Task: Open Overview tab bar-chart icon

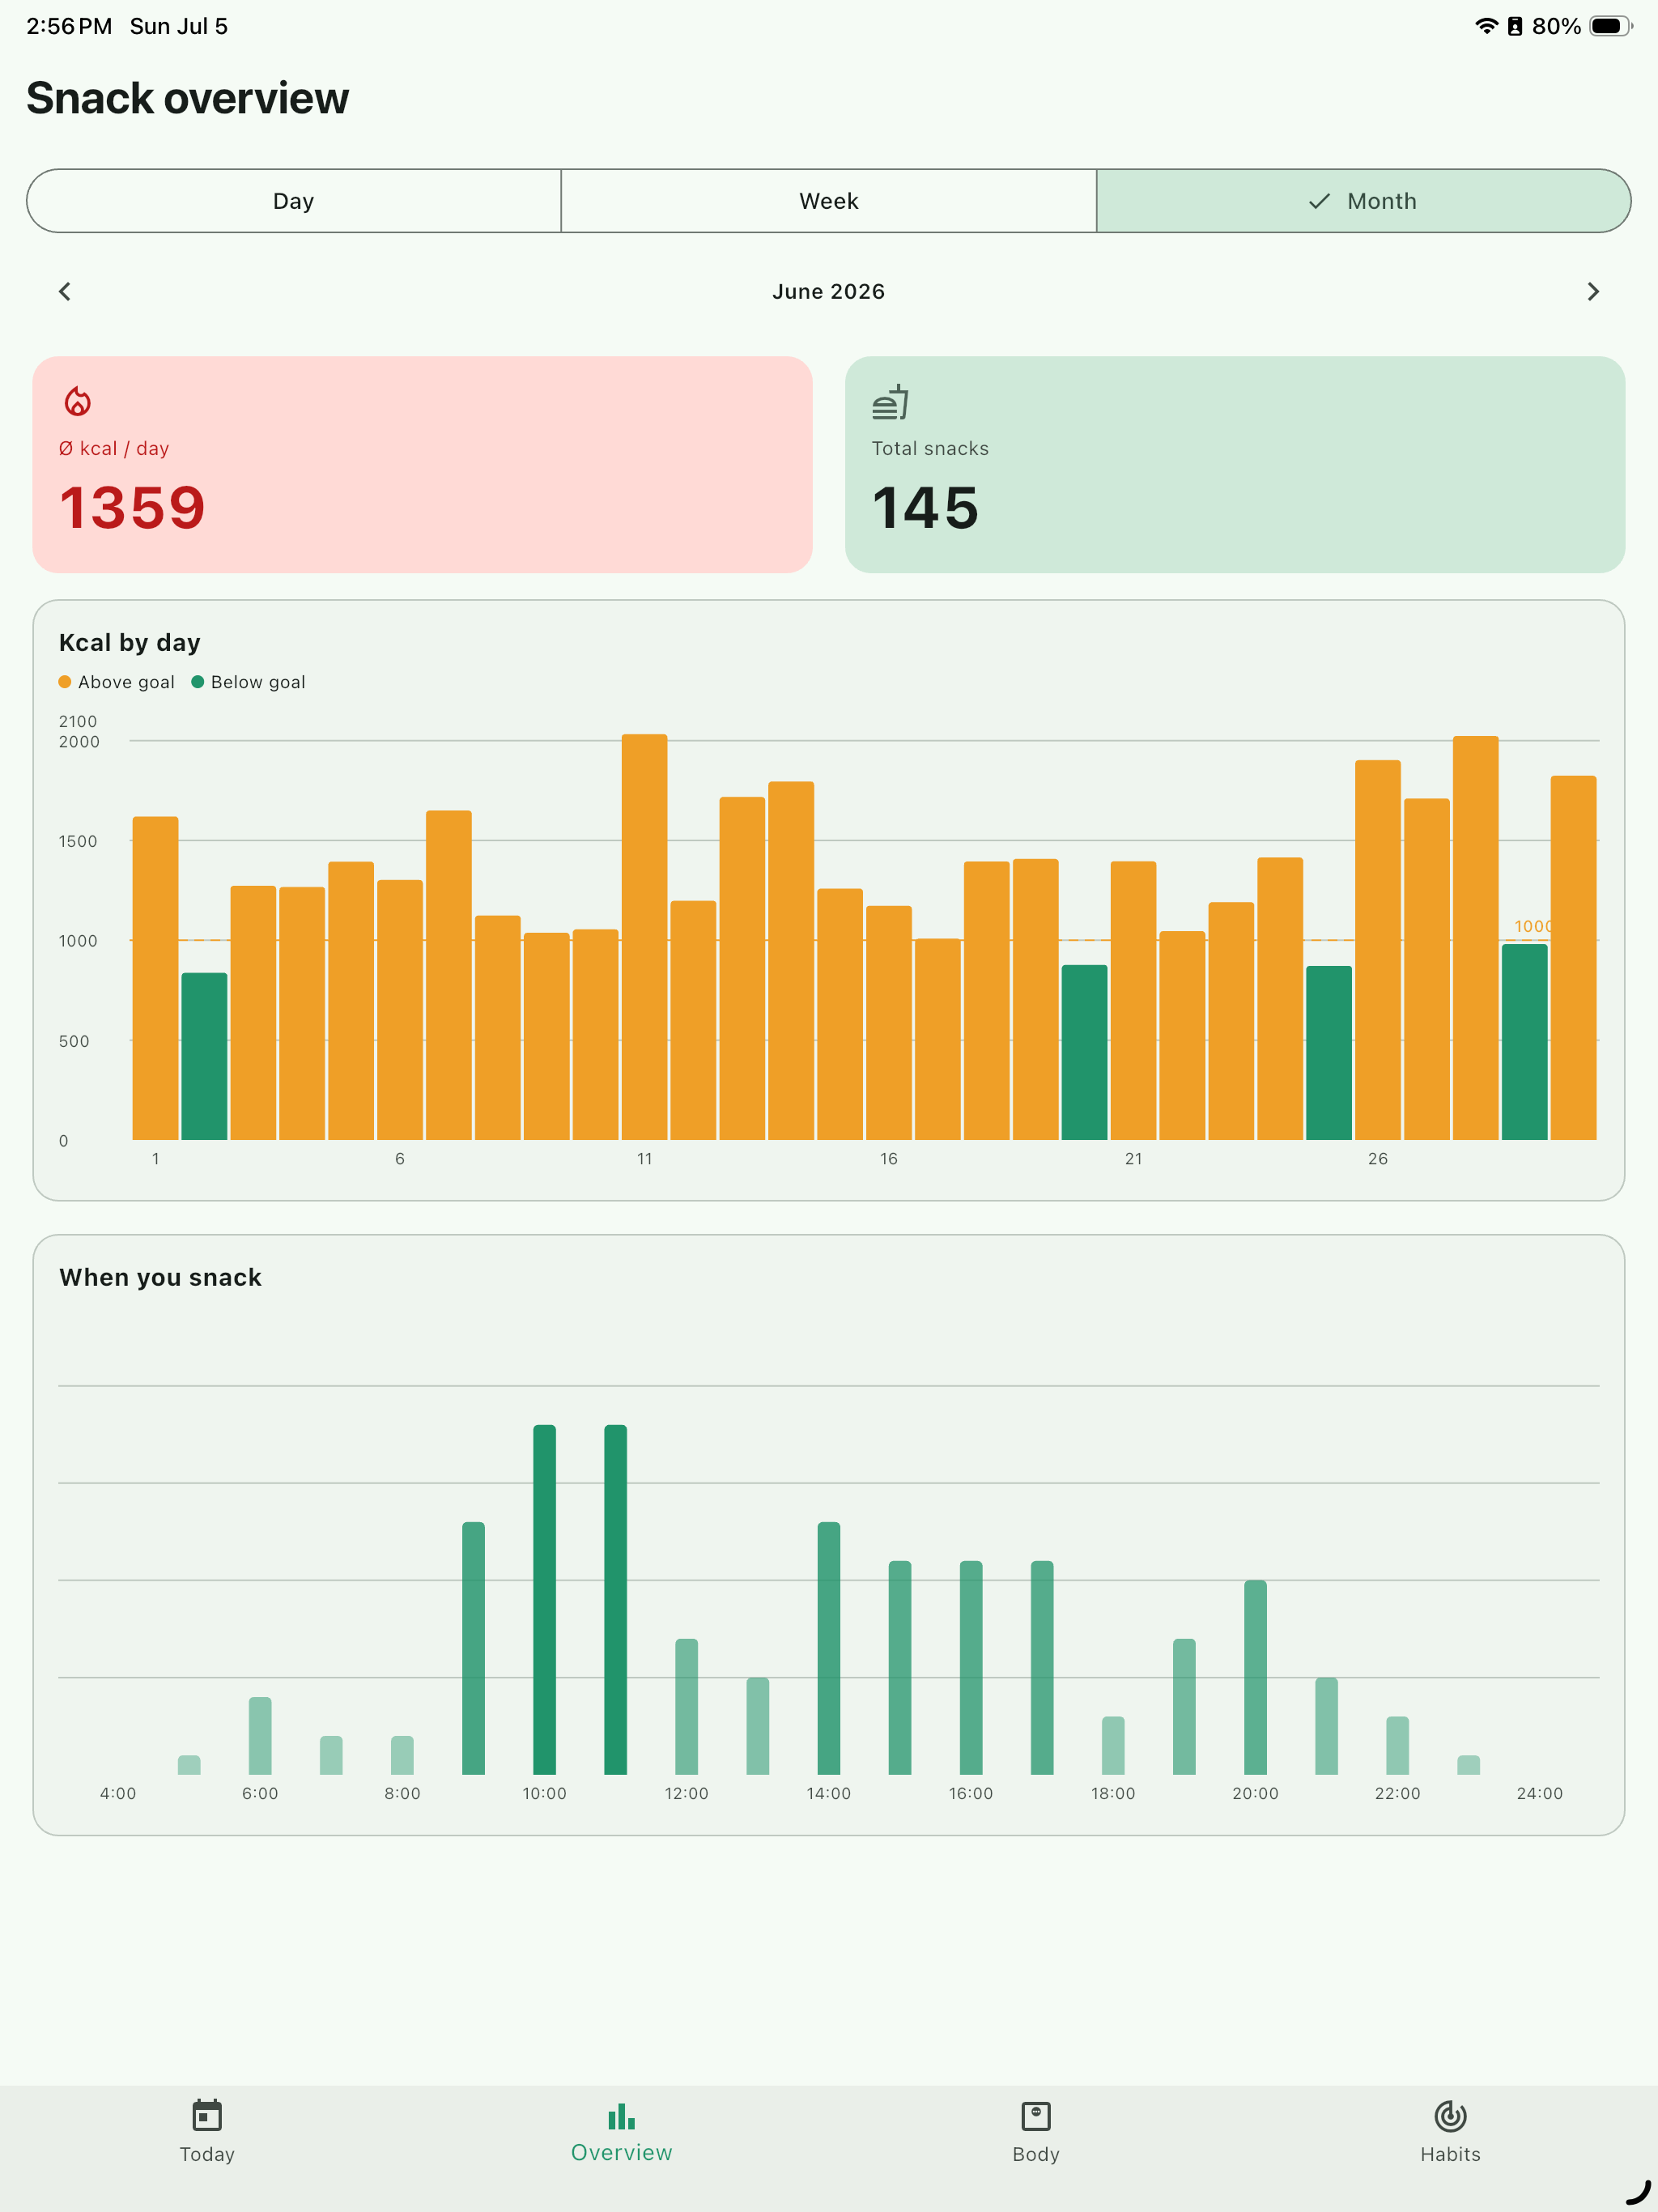Action: [x=621, y=2116]
